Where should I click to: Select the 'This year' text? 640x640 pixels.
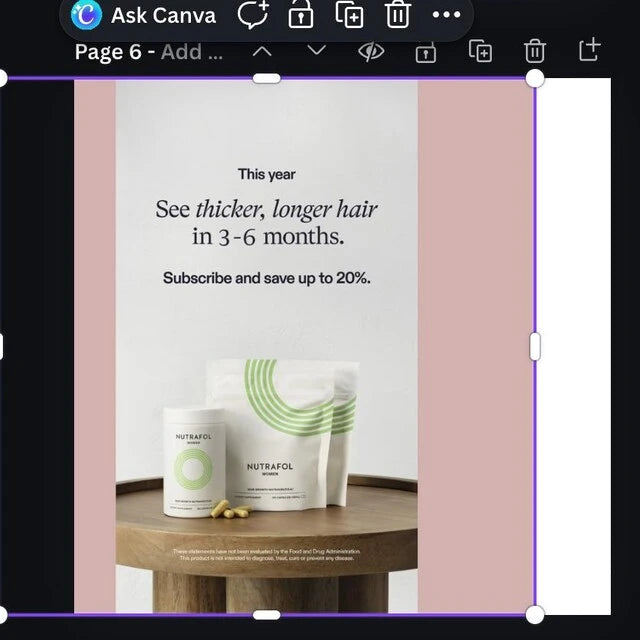click(267, 175)
